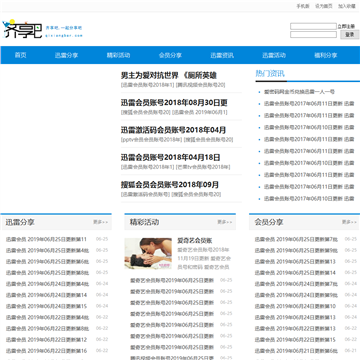Click the [芒果tv会员账号2018年] sub-link
The height and width of the screenshot is (360, 360).
(203, 167)
